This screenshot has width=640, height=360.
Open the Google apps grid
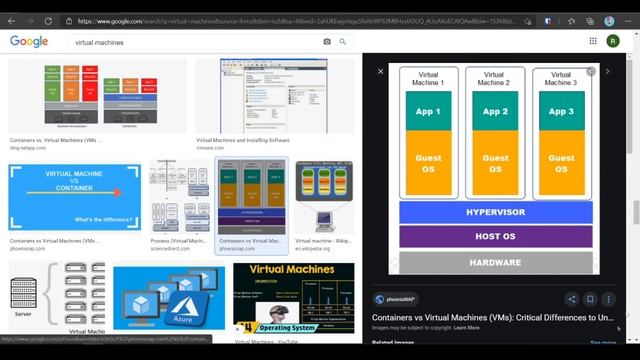(593, 41)
